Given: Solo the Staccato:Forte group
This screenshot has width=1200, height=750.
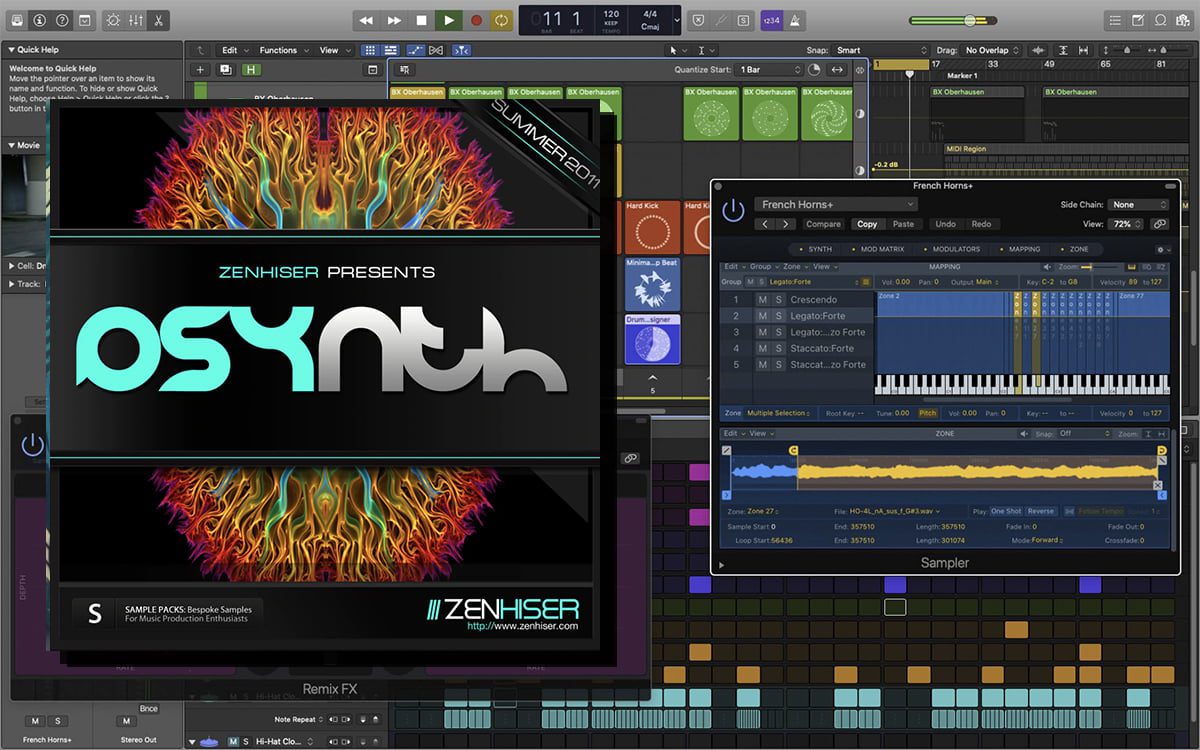Looking at the screenshot, I should (x=779, y=348).
